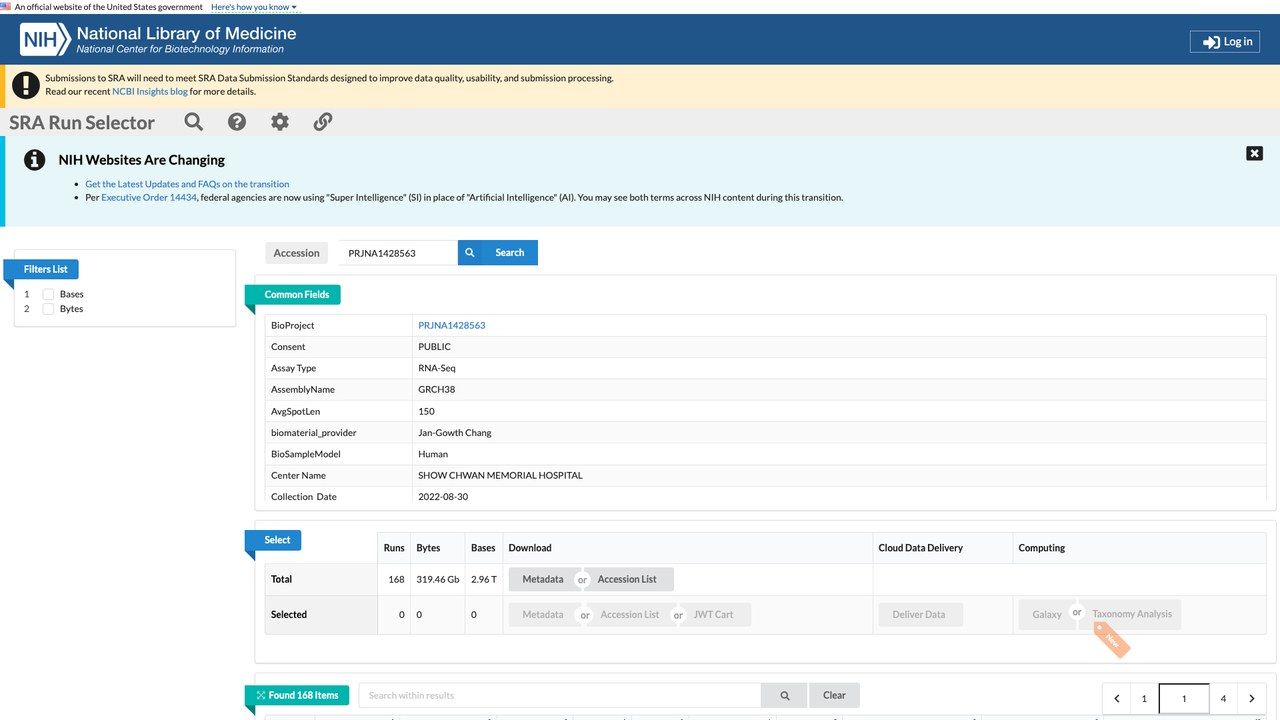The width and height of the screenshot is (1280, 720).
Task: Download Total Metadata file
Action: point(542,579)
